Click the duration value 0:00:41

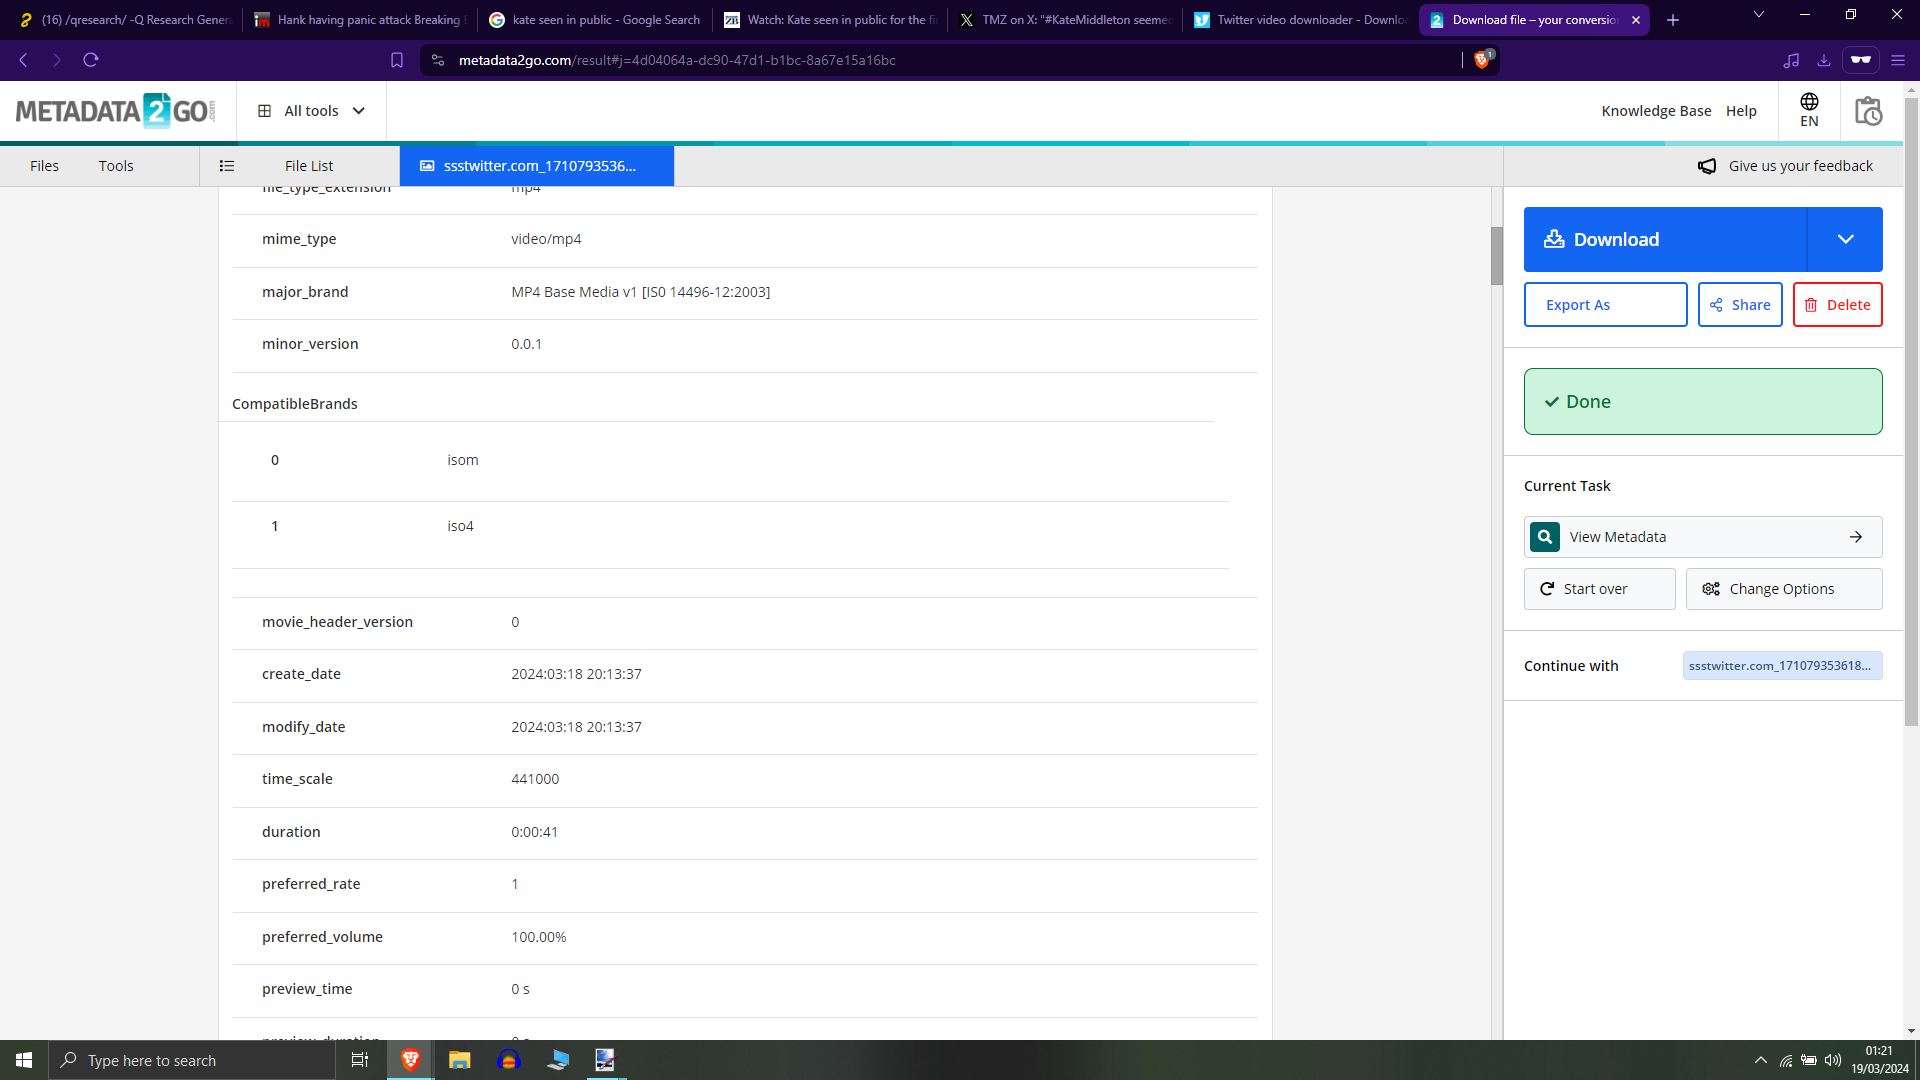coord(534,832)
